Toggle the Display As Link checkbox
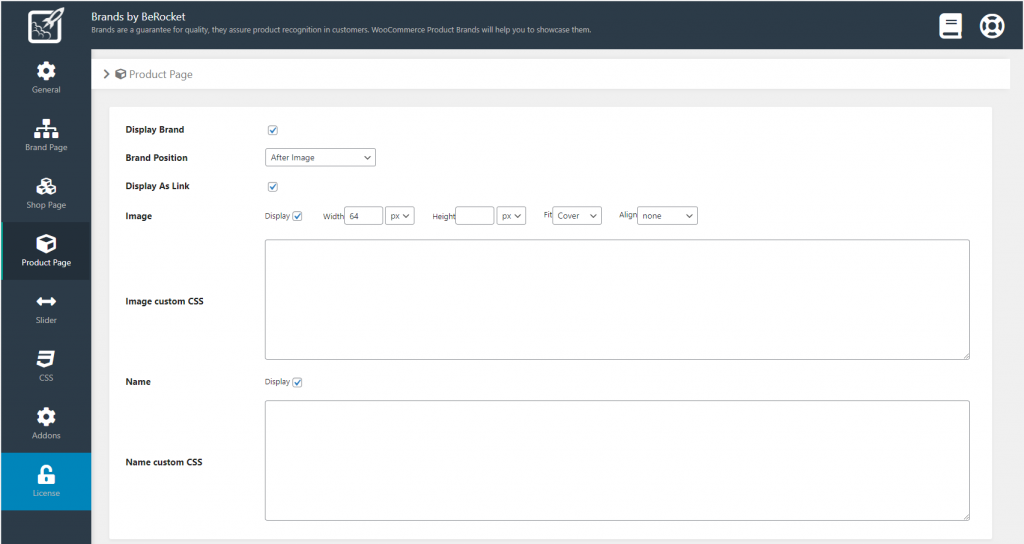Screen dimensions: 1024x544 point(272,187)
